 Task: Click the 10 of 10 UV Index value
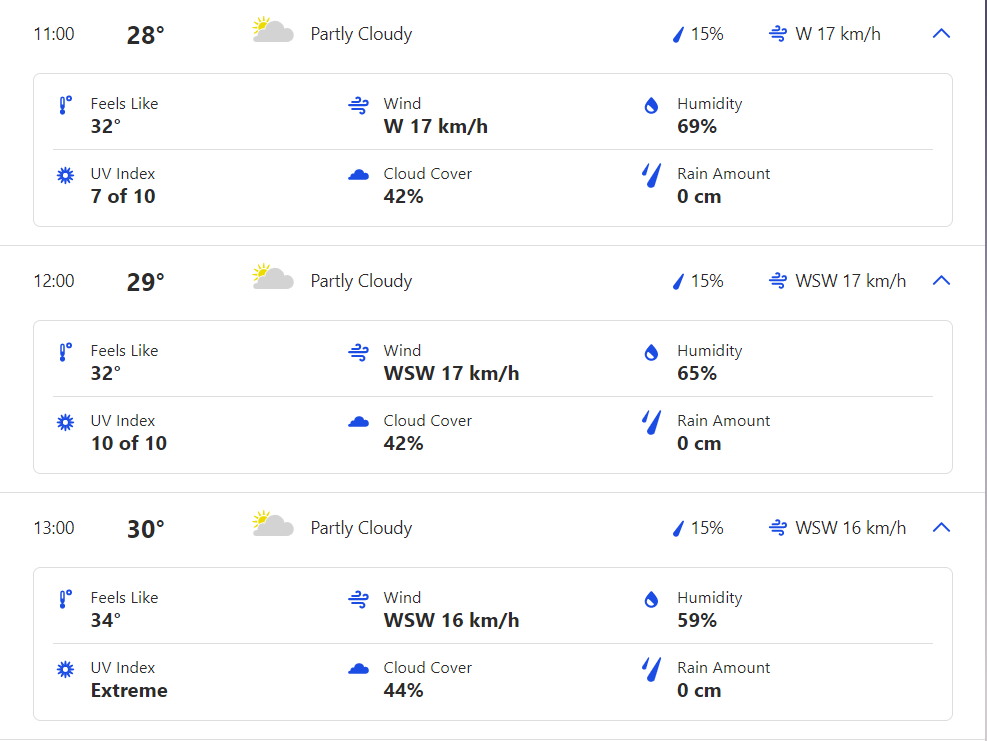click(129, 443)
